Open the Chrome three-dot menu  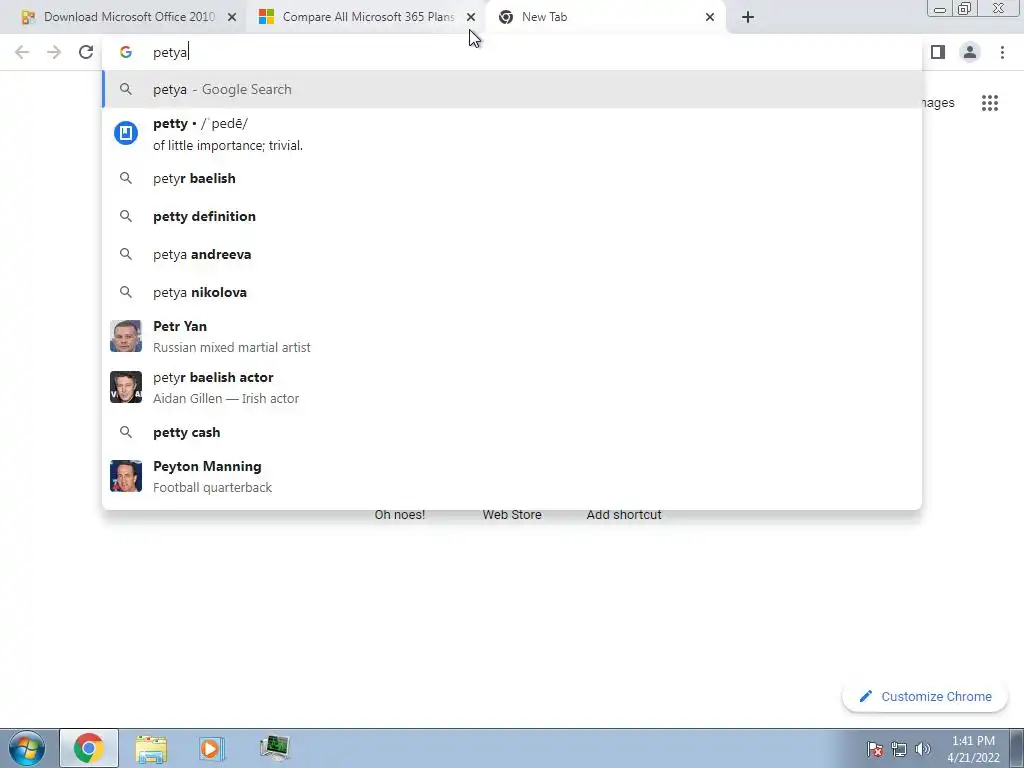pyautogui.click(x=1002, y=52)
